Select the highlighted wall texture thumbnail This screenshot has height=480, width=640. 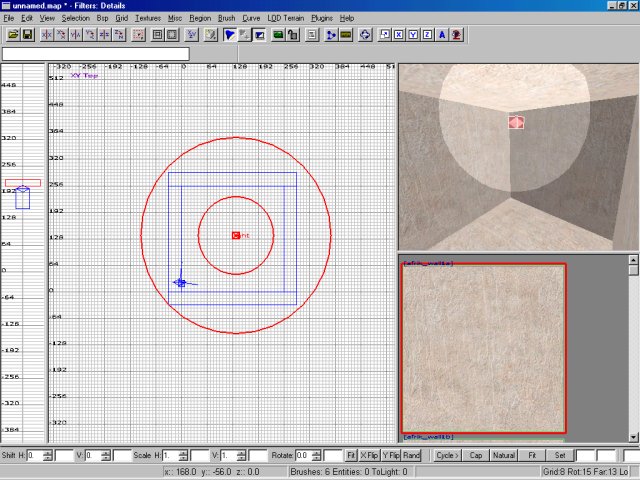(x=483, y=348)
